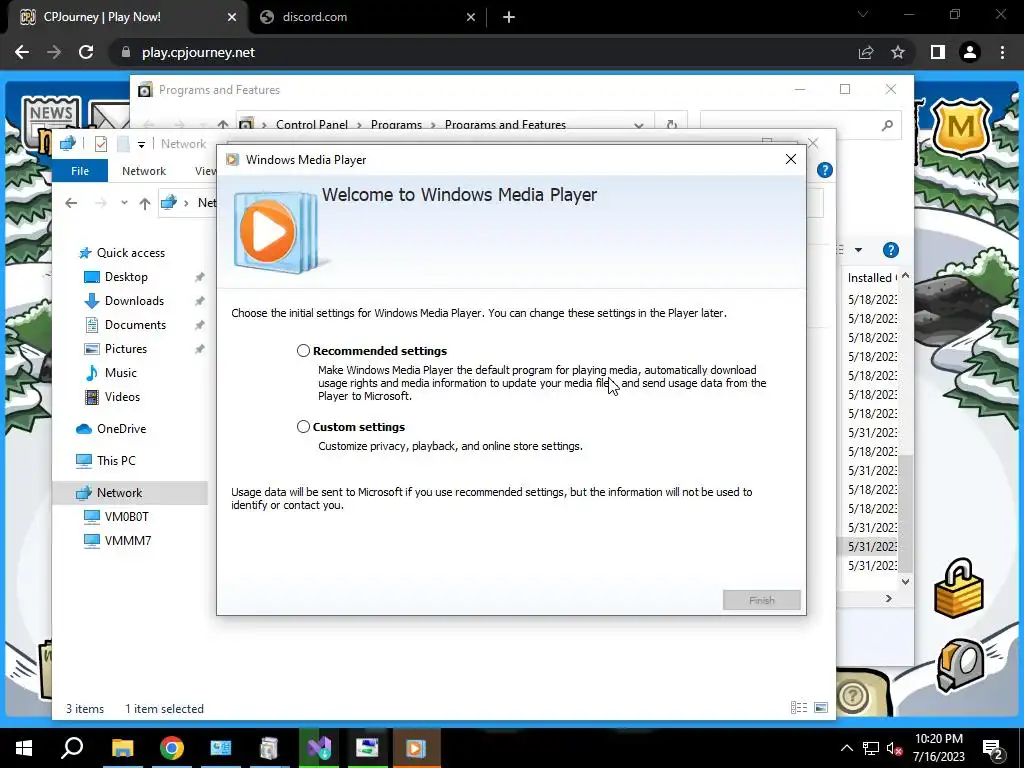Screen dimensions: 1024x768
Task: Open Downloads folder in navigation pane
Action: click(x=134, y=301)
